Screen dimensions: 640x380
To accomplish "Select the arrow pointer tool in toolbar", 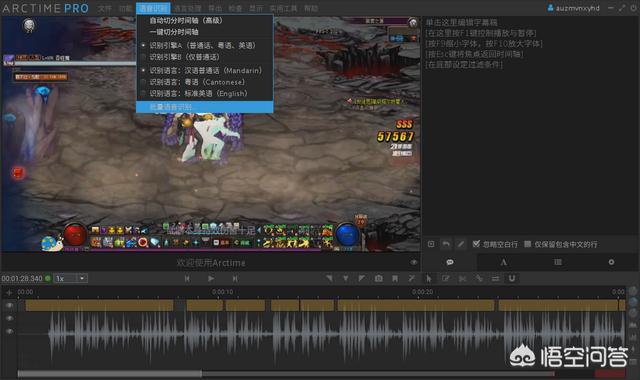I will [429, 278].
